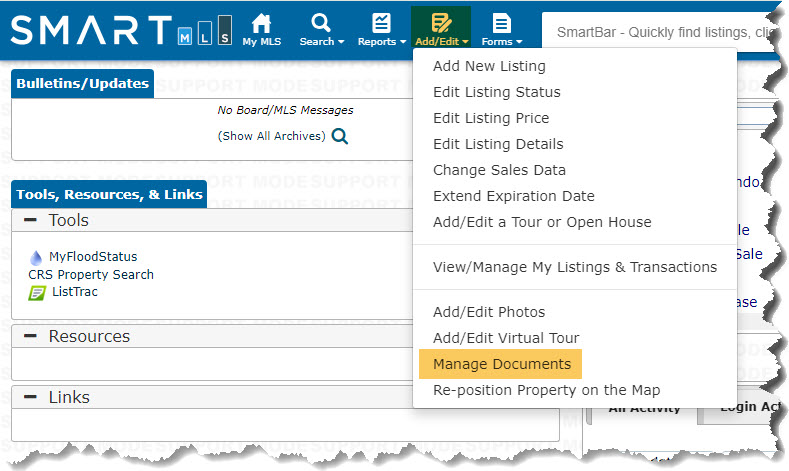Click the No Board/MLS Messages text
The width and height of the screenshot is (789, 471).
click(x=285, y=110)
